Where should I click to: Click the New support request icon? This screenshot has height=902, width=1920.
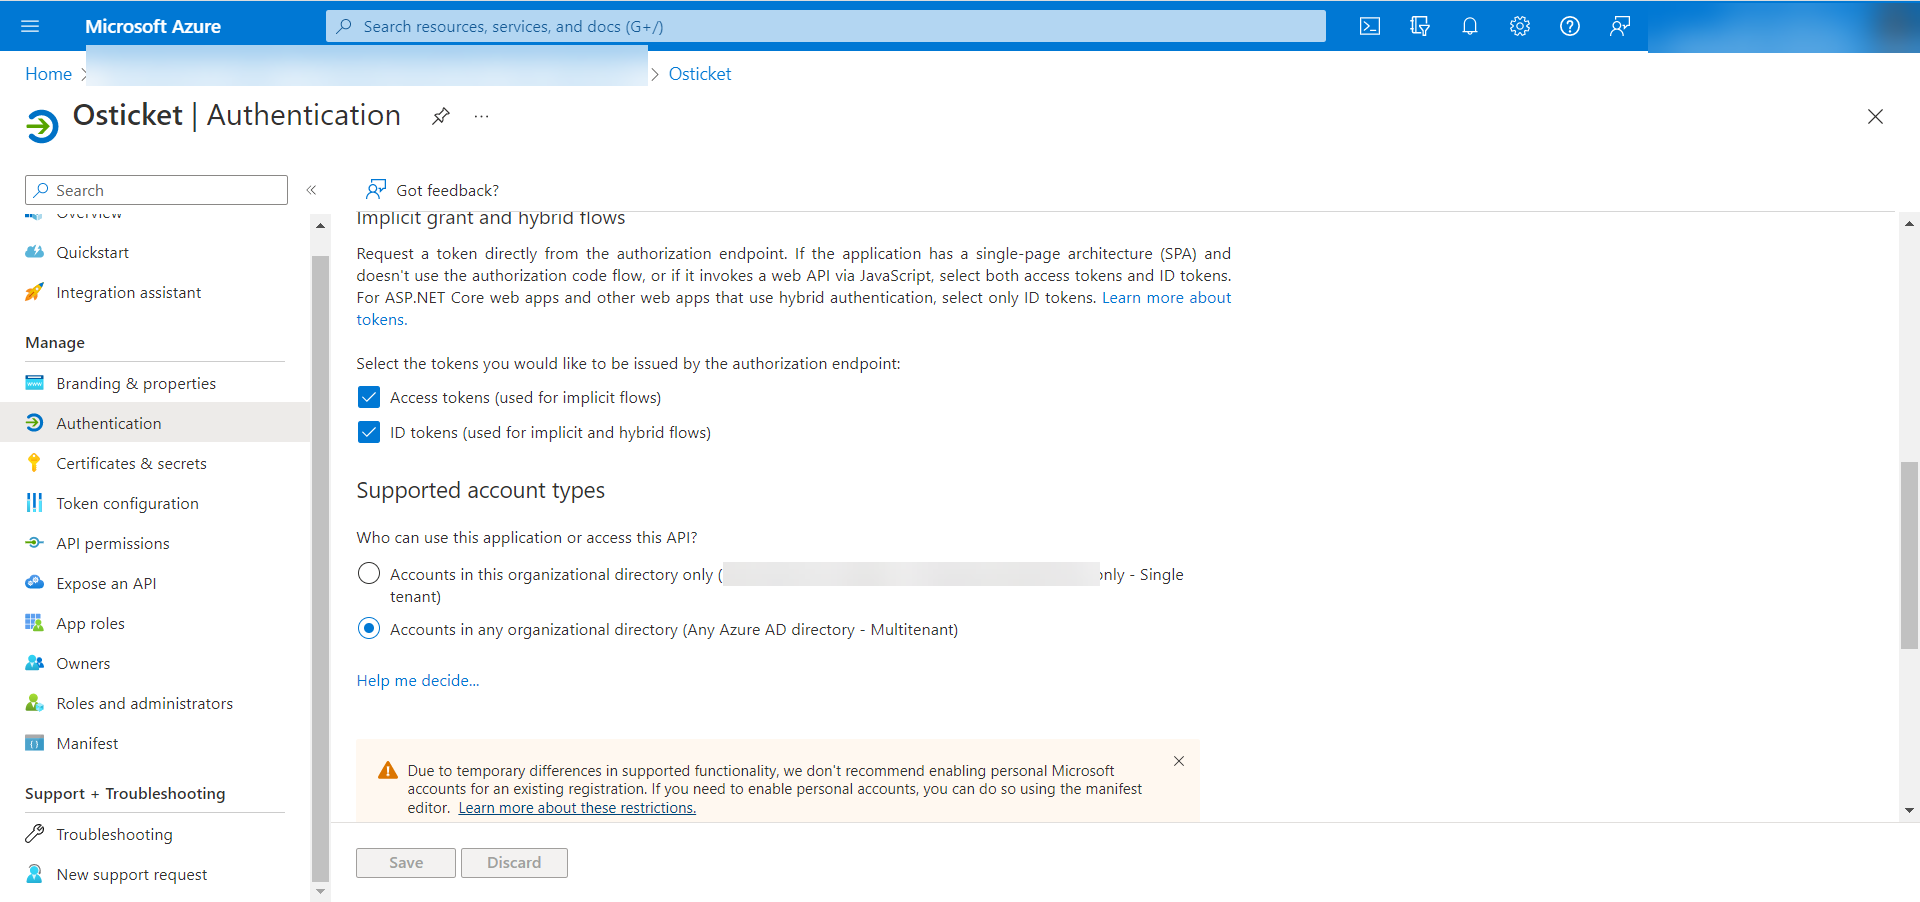pos(35,874)
